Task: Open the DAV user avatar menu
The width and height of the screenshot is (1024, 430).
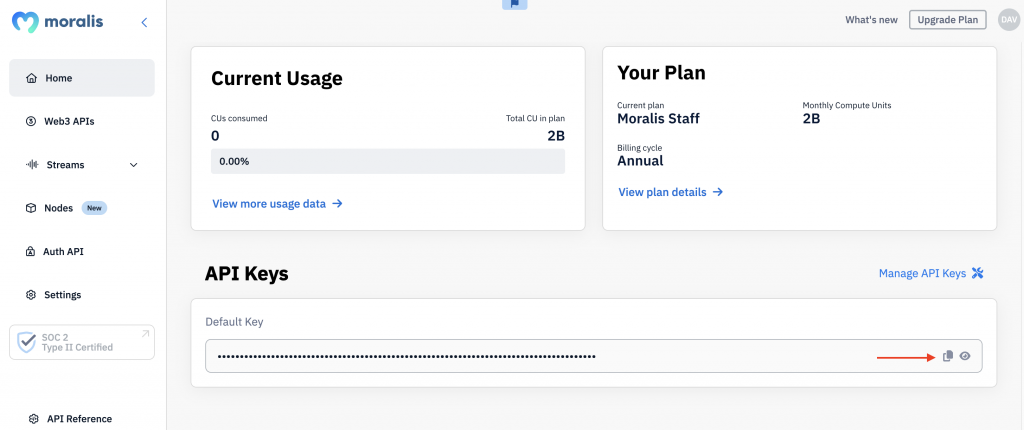Action: 1009,20
